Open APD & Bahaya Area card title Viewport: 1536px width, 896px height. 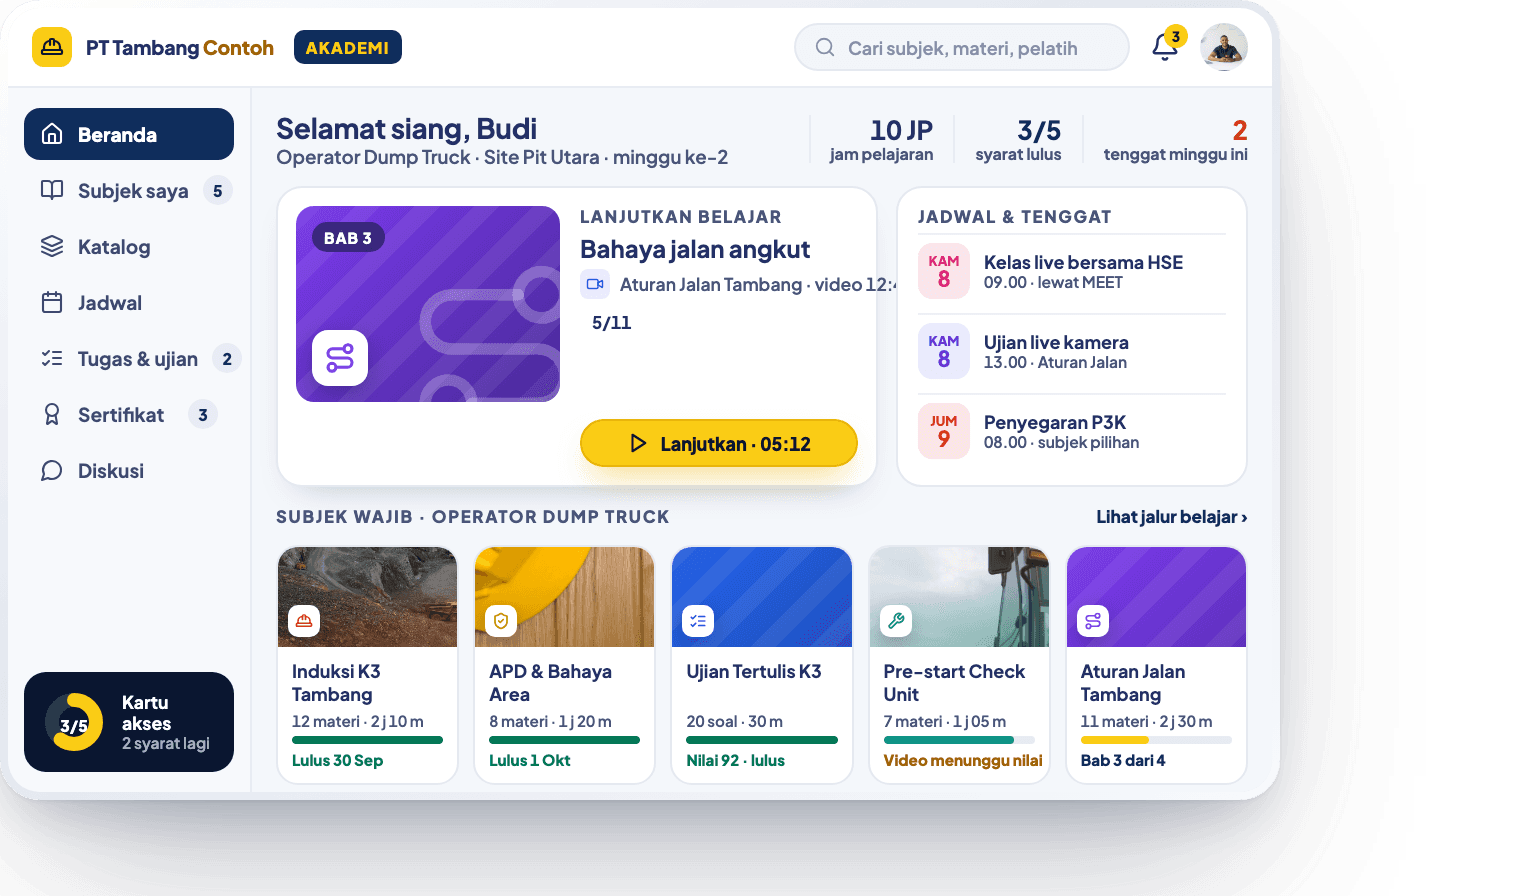pyautogui.click(x=550, y=683)
